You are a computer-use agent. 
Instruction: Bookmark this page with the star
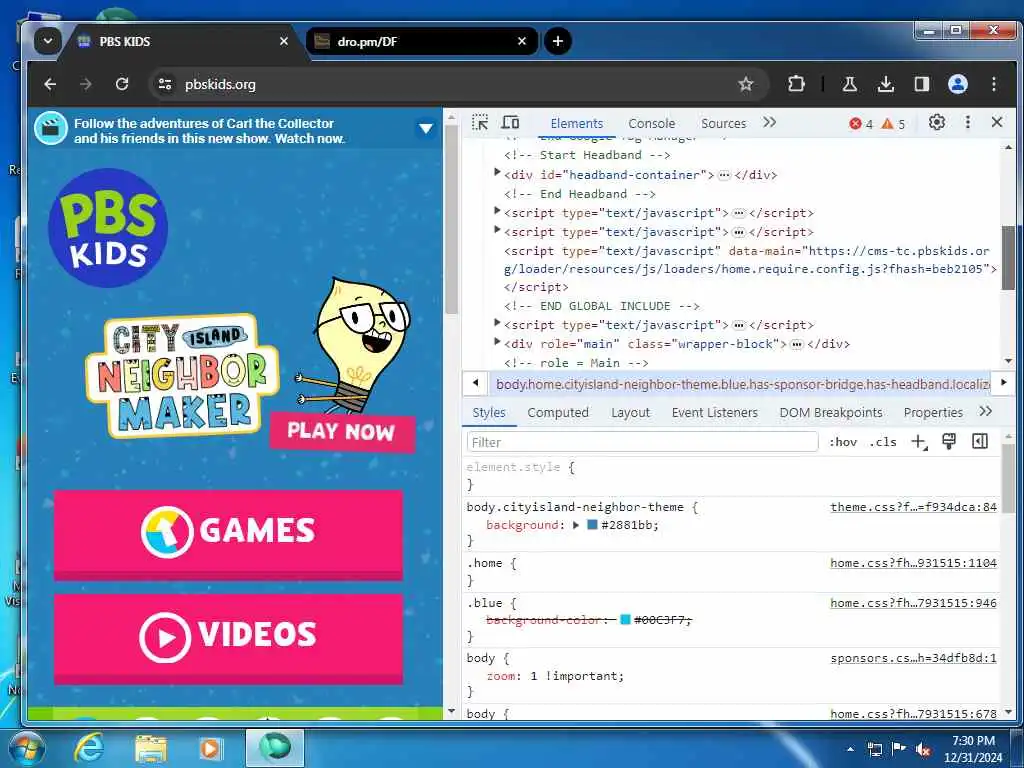(x=746, y=84)
